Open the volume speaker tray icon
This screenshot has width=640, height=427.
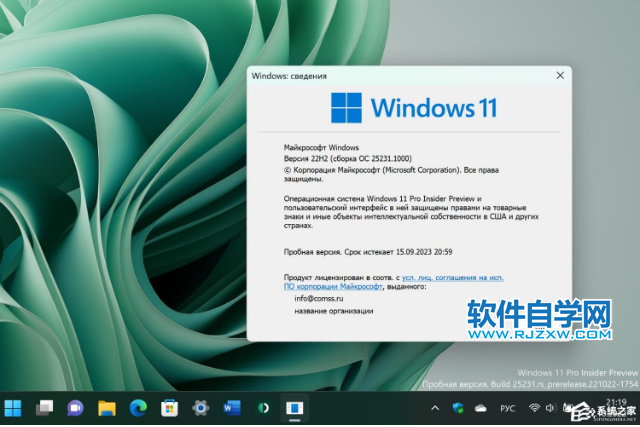tap(550, 408)
